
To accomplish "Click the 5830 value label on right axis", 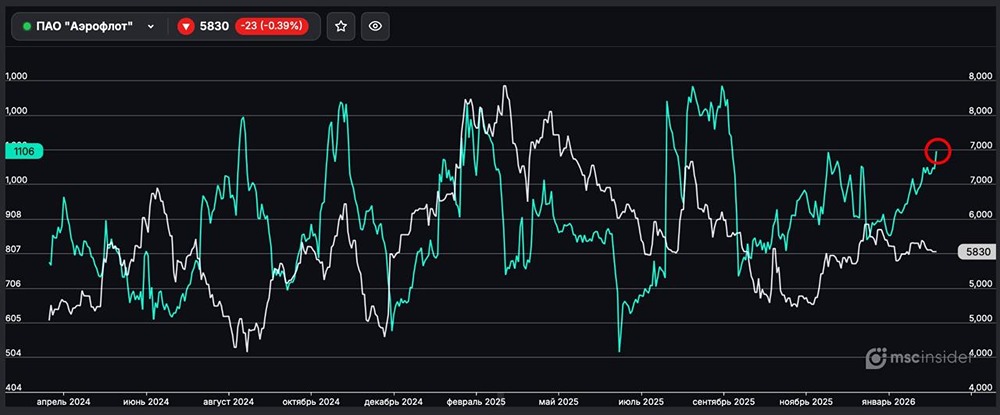I will coord(976,252).
